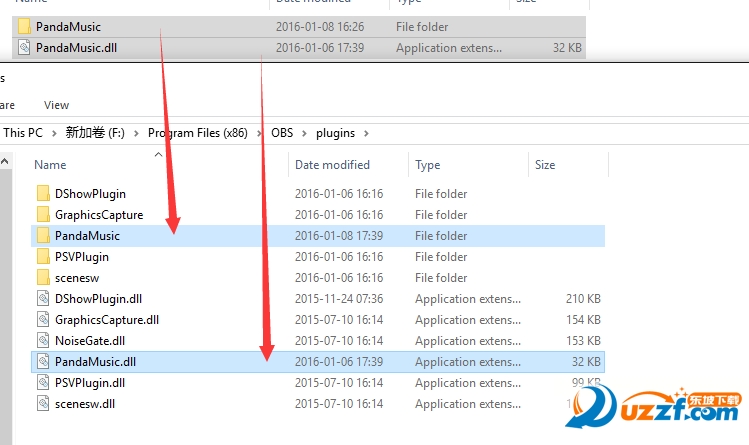Screen dimensions: 749x445
Task: Click PandaMusic.dll file icon in plugins list
Action: (x=43, y=362)
